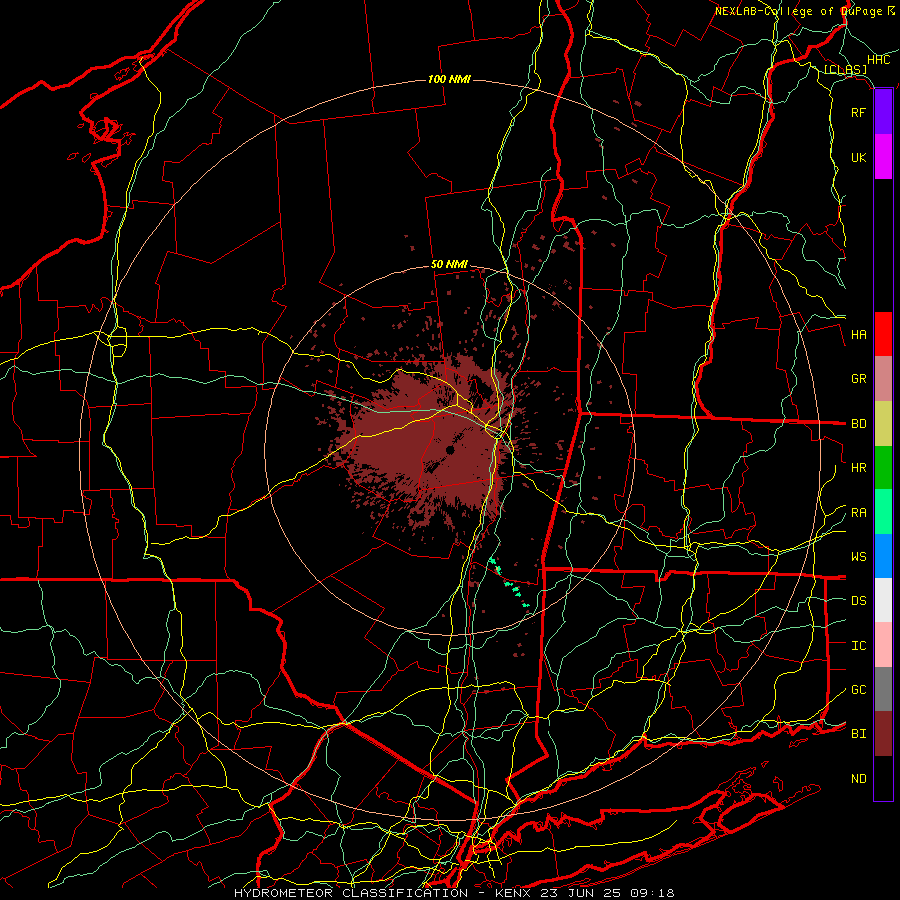Click the ND legend label
This screenshot has height=900, width=900.
pyautogui.click(x=859, y=779)
